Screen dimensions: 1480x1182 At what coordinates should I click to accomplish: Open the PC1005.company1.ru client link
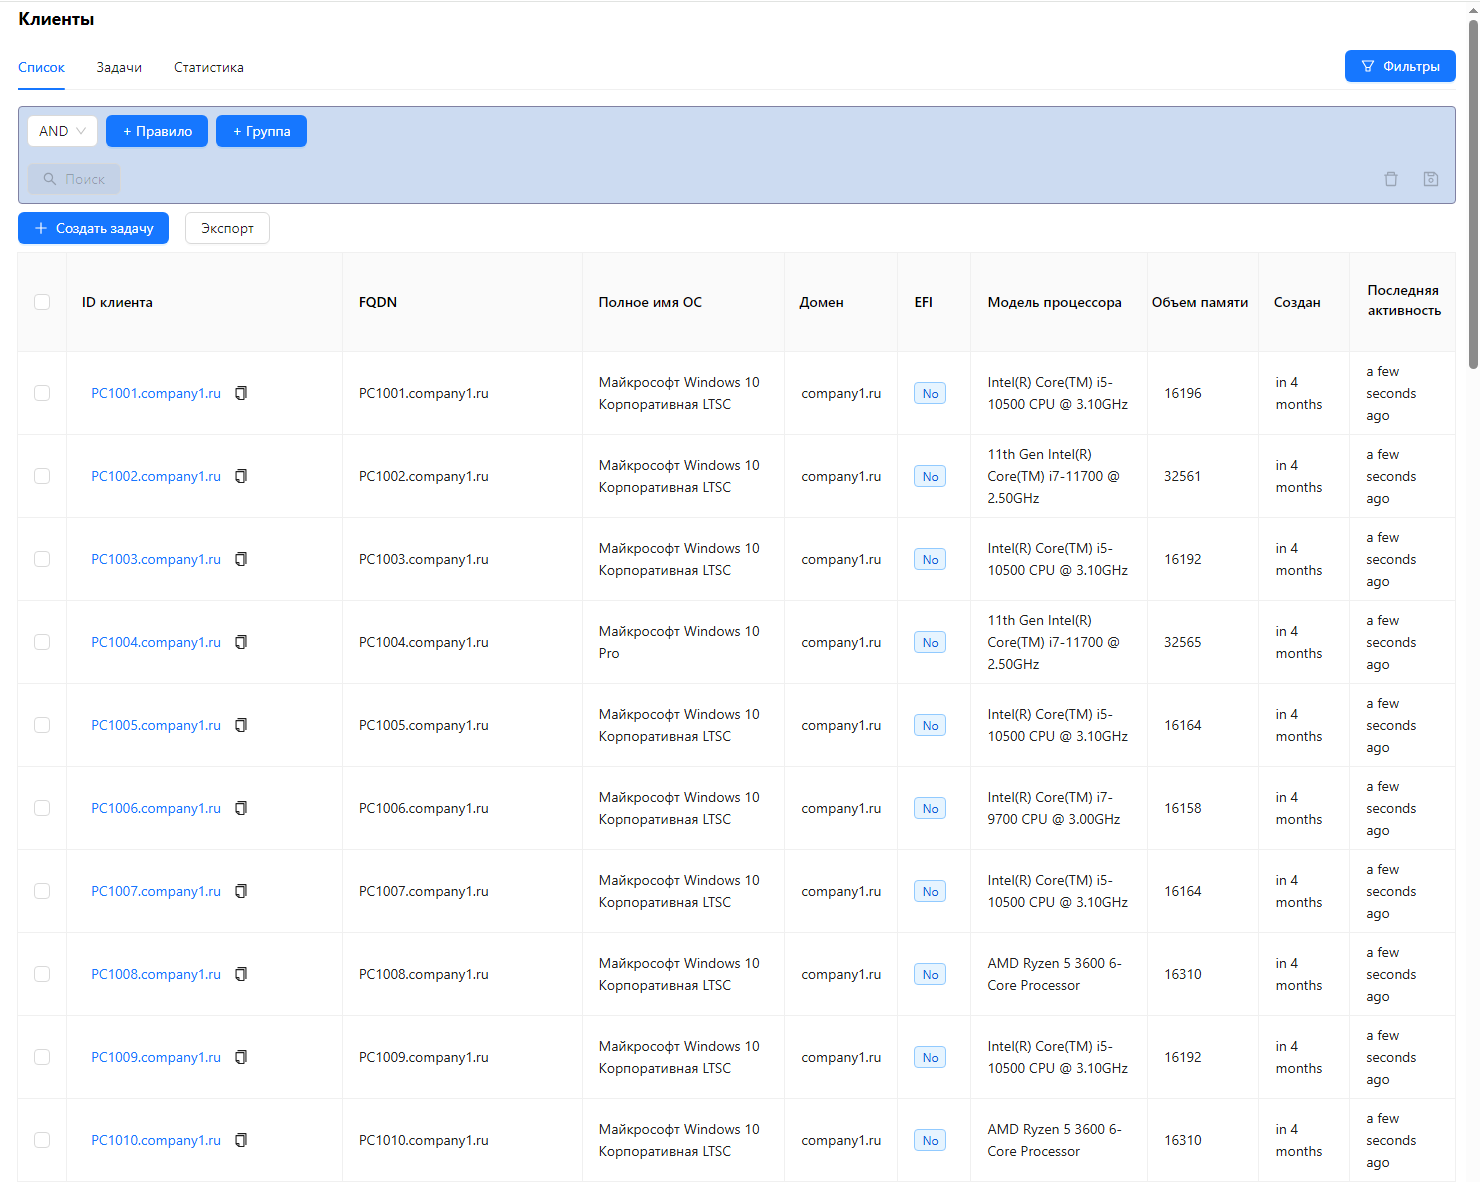point(156,725)
